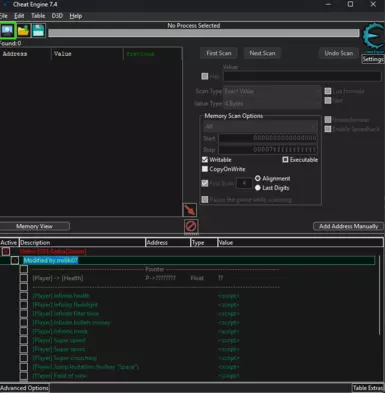
Task: Click the scan Value input field
Action: pos(302,76)
